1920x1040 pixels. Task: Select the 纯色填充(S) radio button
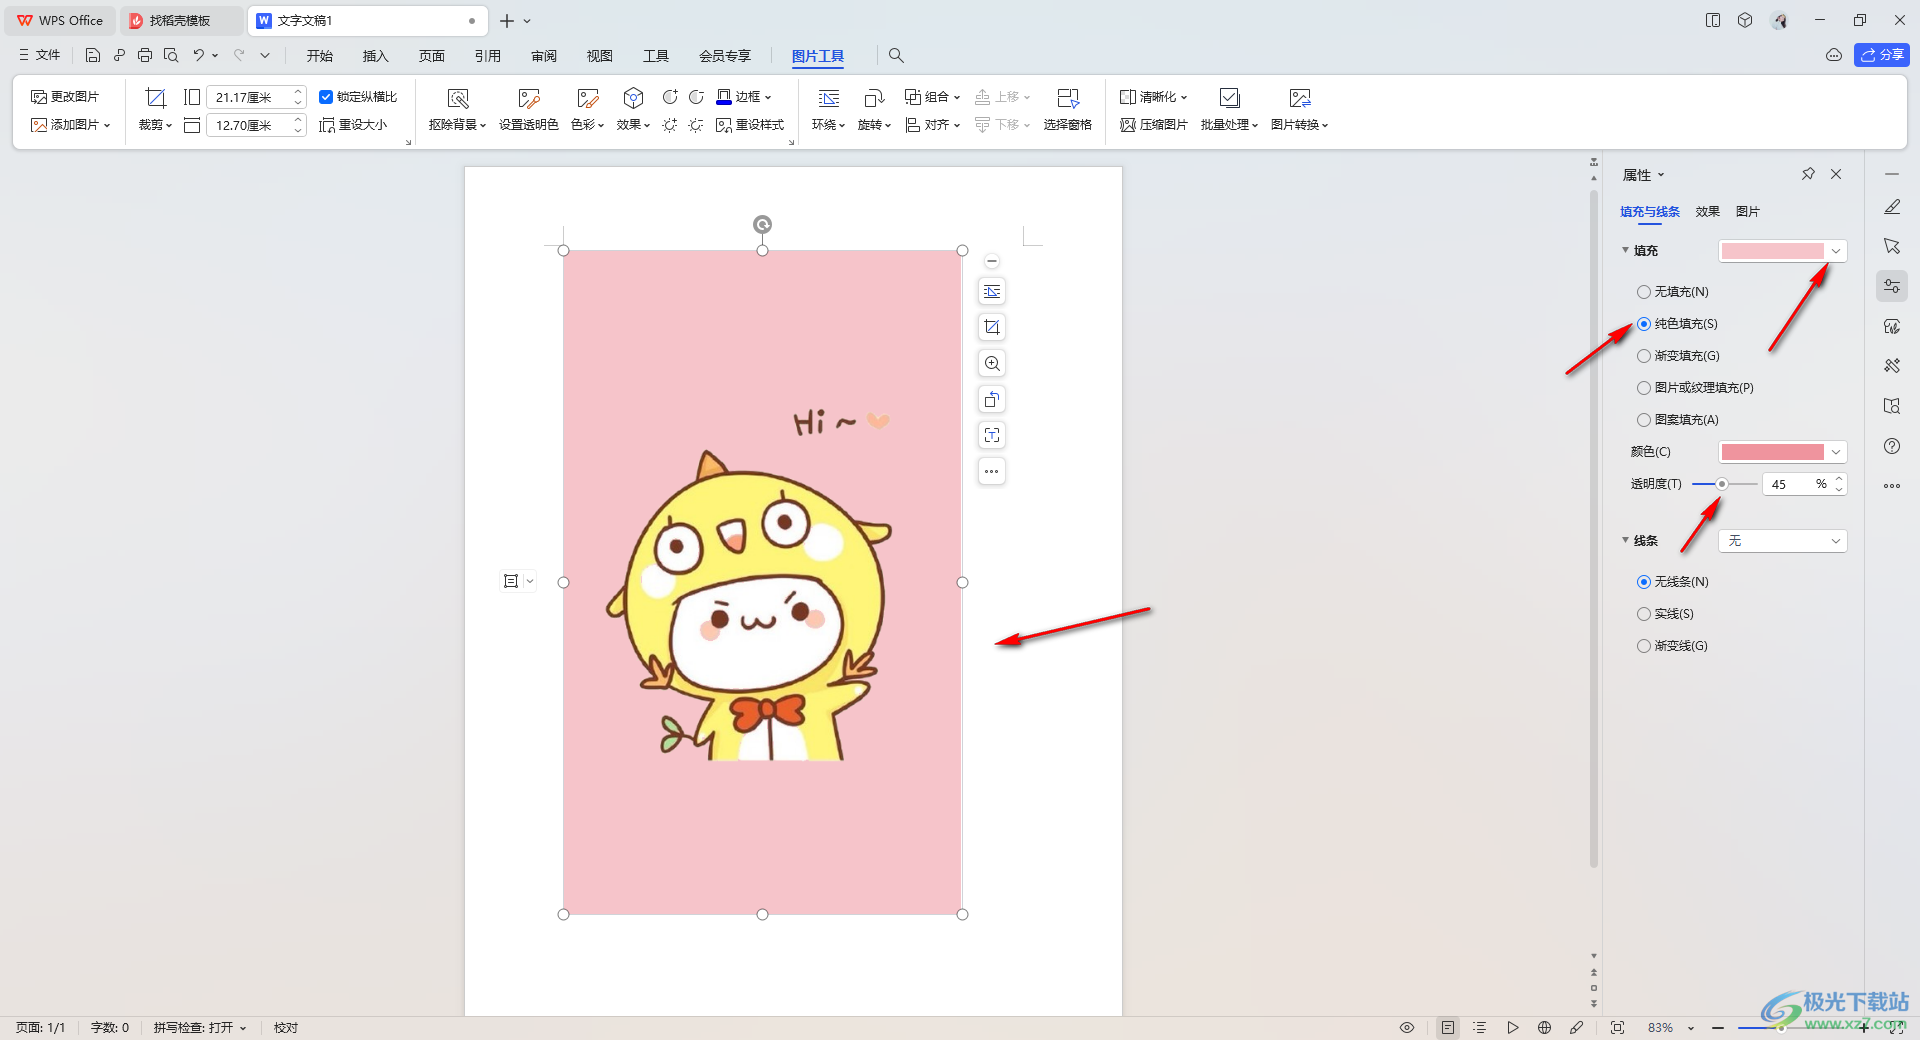pyautogui.click(x=1644, y=324)
